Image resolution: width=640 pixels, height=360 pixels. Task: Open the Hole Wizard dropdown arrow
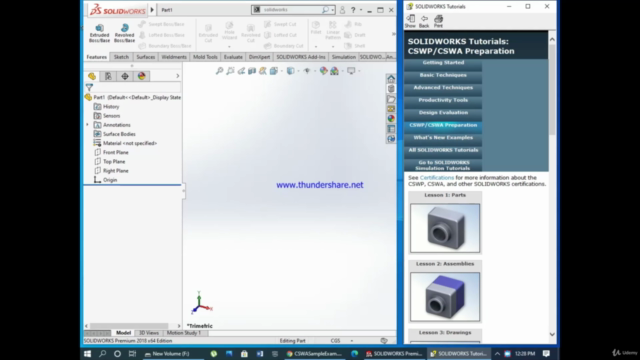click(x=229, y=46)
